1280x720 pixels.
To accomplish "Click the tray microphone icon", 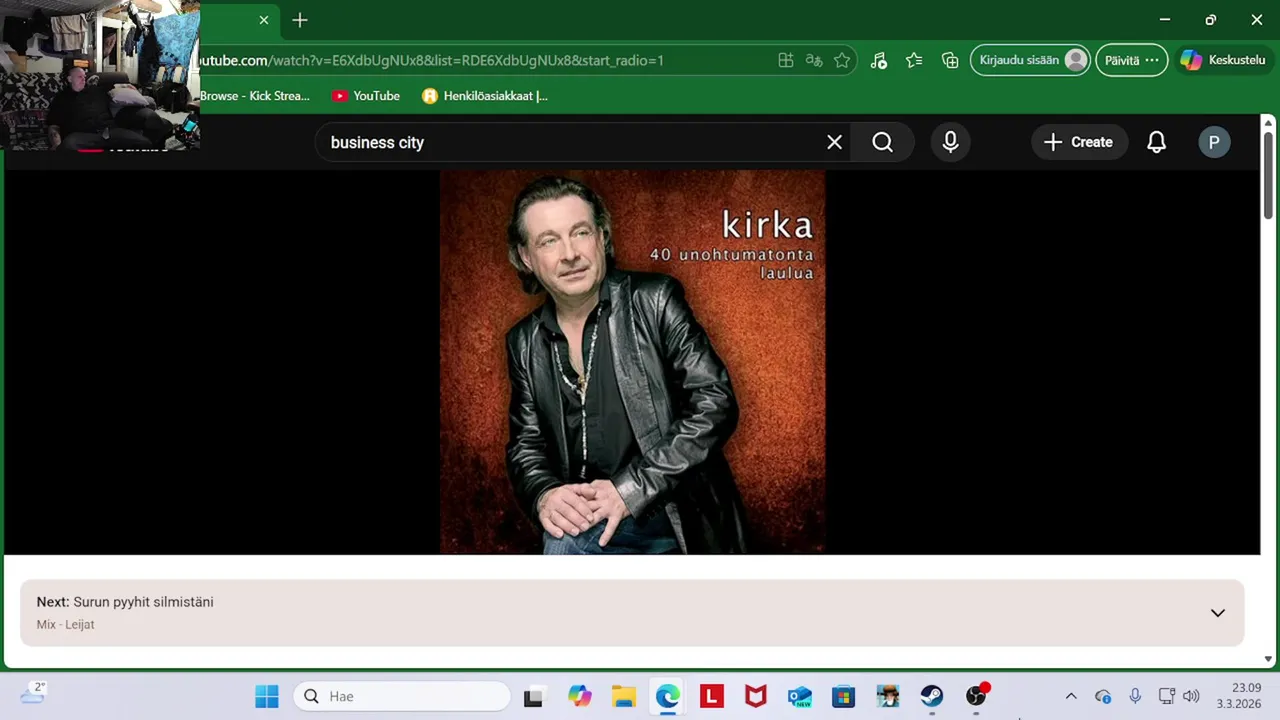I will 1135,696.
